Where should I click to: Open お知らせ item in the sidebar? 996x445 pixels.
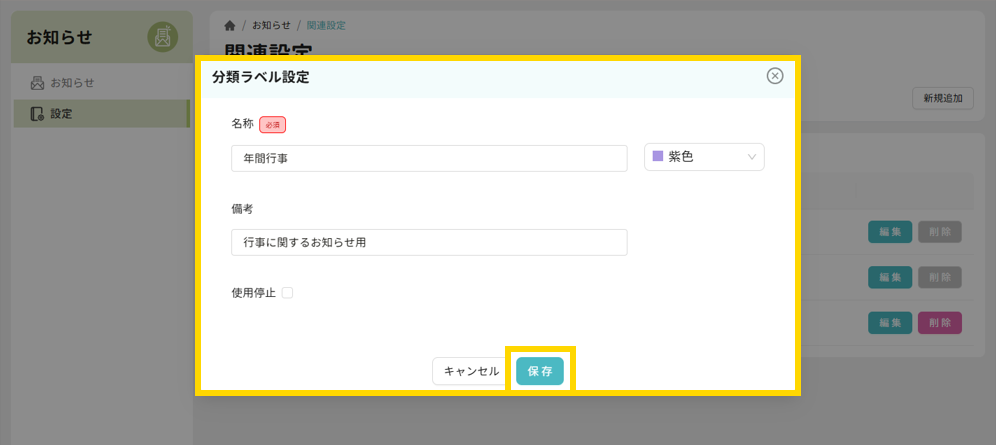tap(72, 82)
